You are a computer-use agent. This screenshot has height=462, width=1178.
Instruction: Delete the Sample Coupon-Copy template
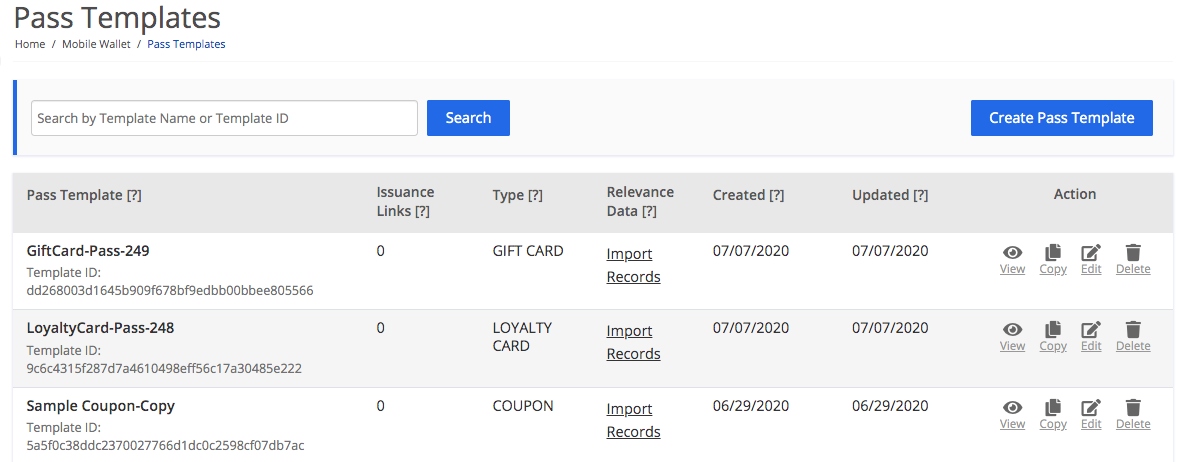[x=1133, y=413]
